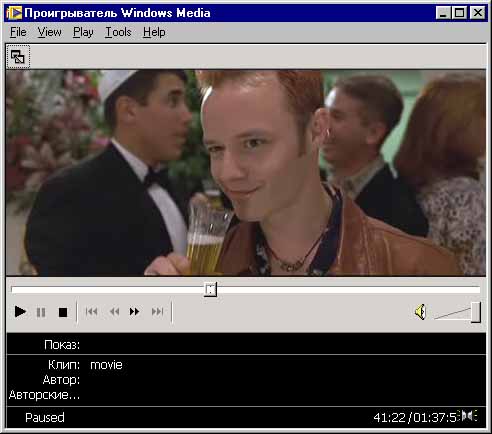Open the View menu
Image resolution: width=492 pixels, height=434 pixels.
click(49, 32)
